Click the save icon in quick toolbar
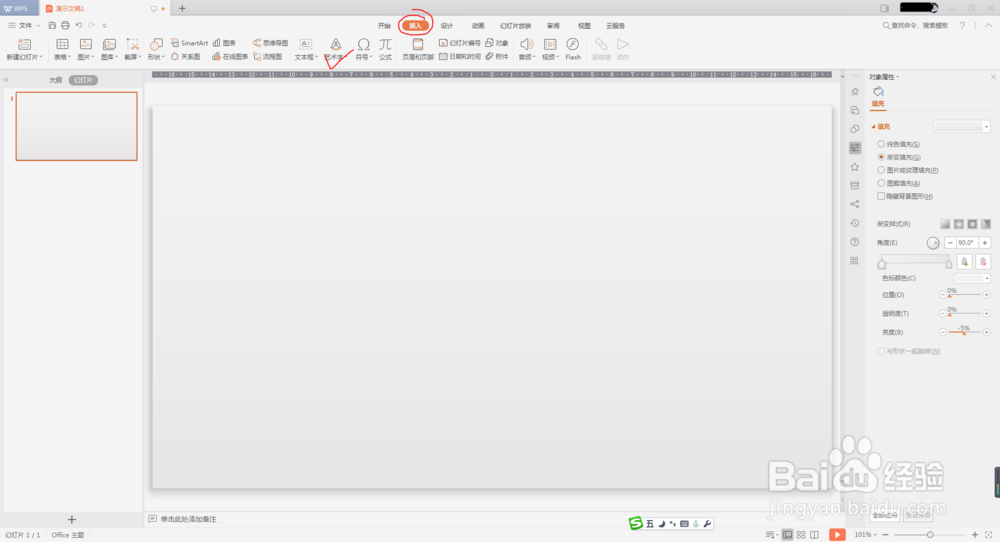 [x=52, y=26]
